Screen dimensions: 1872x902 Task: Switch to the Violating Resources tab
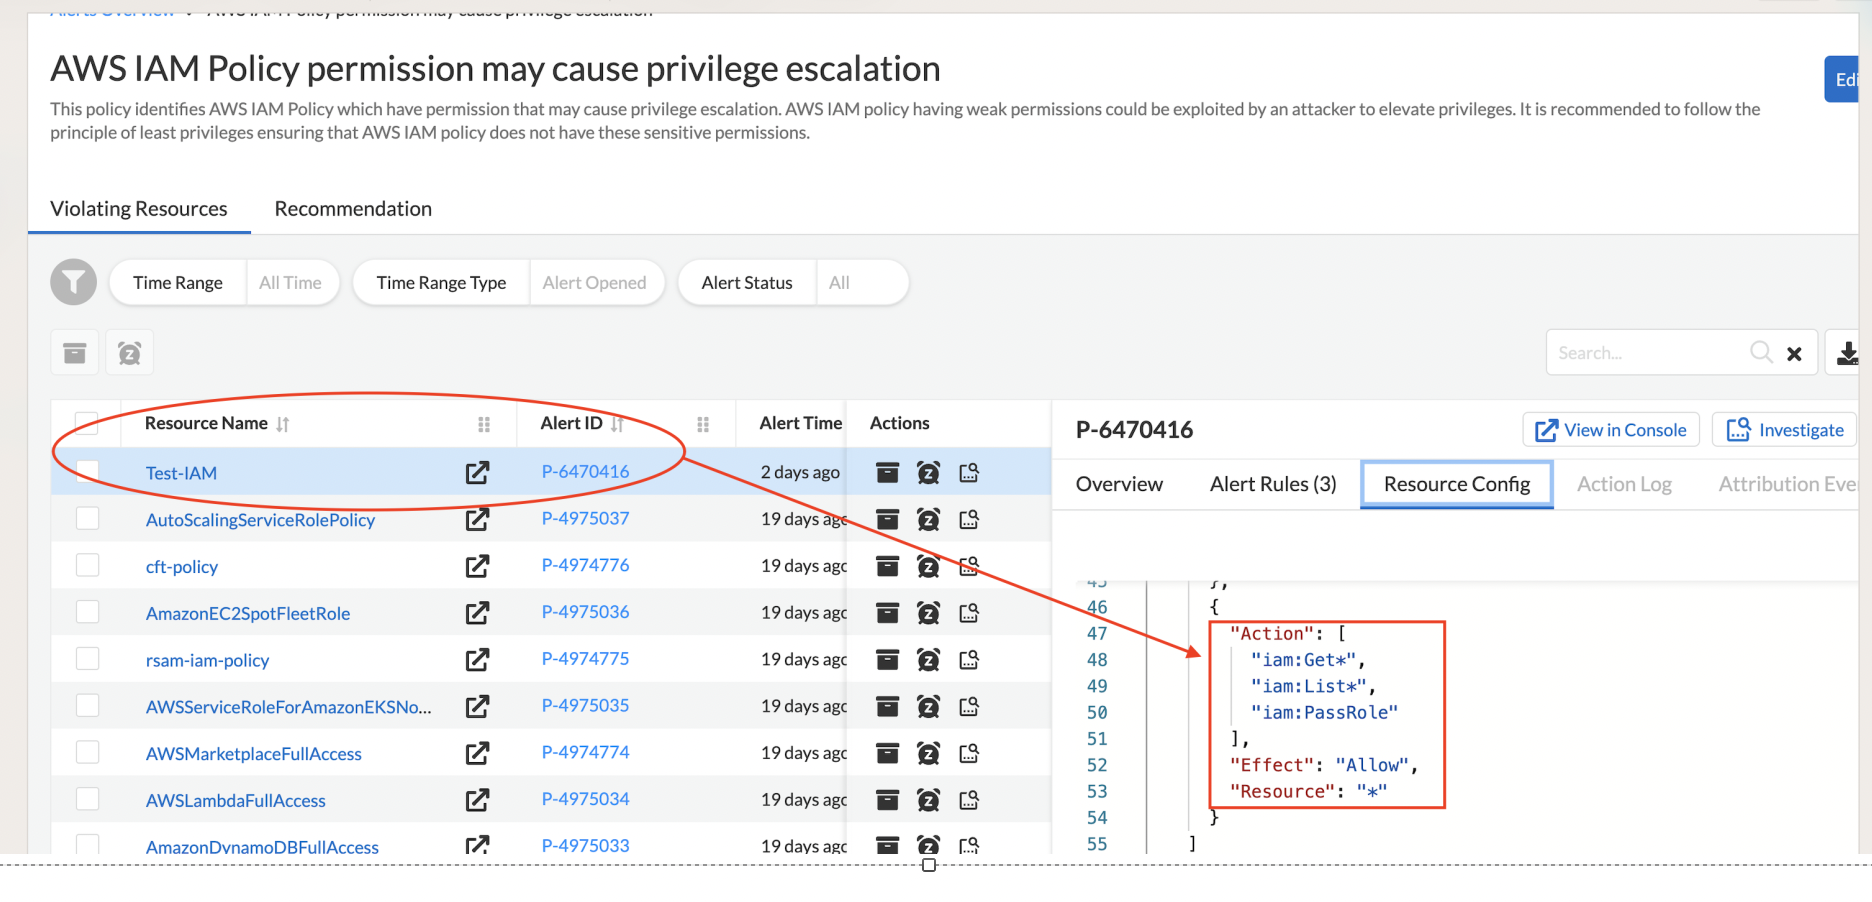click(139, 209)
